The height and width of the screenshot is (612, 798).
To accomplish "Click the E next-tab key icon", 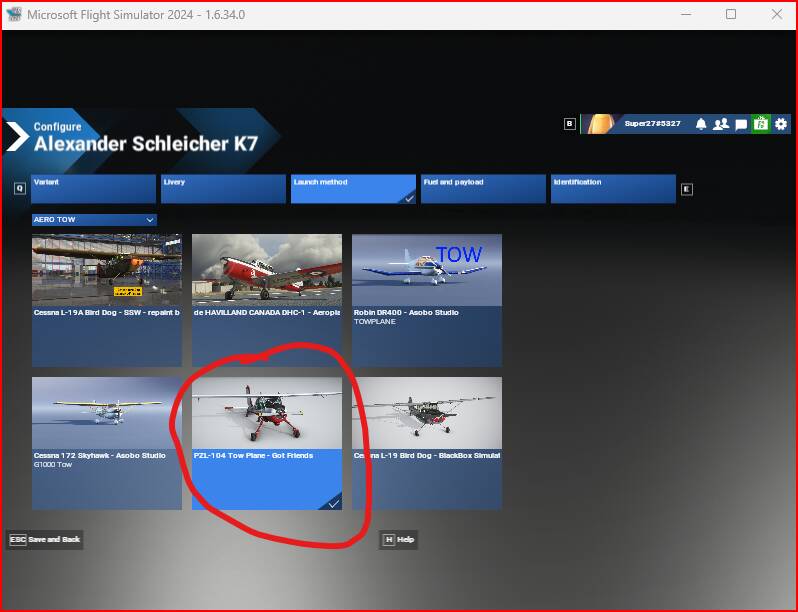I will coord(687,189).
